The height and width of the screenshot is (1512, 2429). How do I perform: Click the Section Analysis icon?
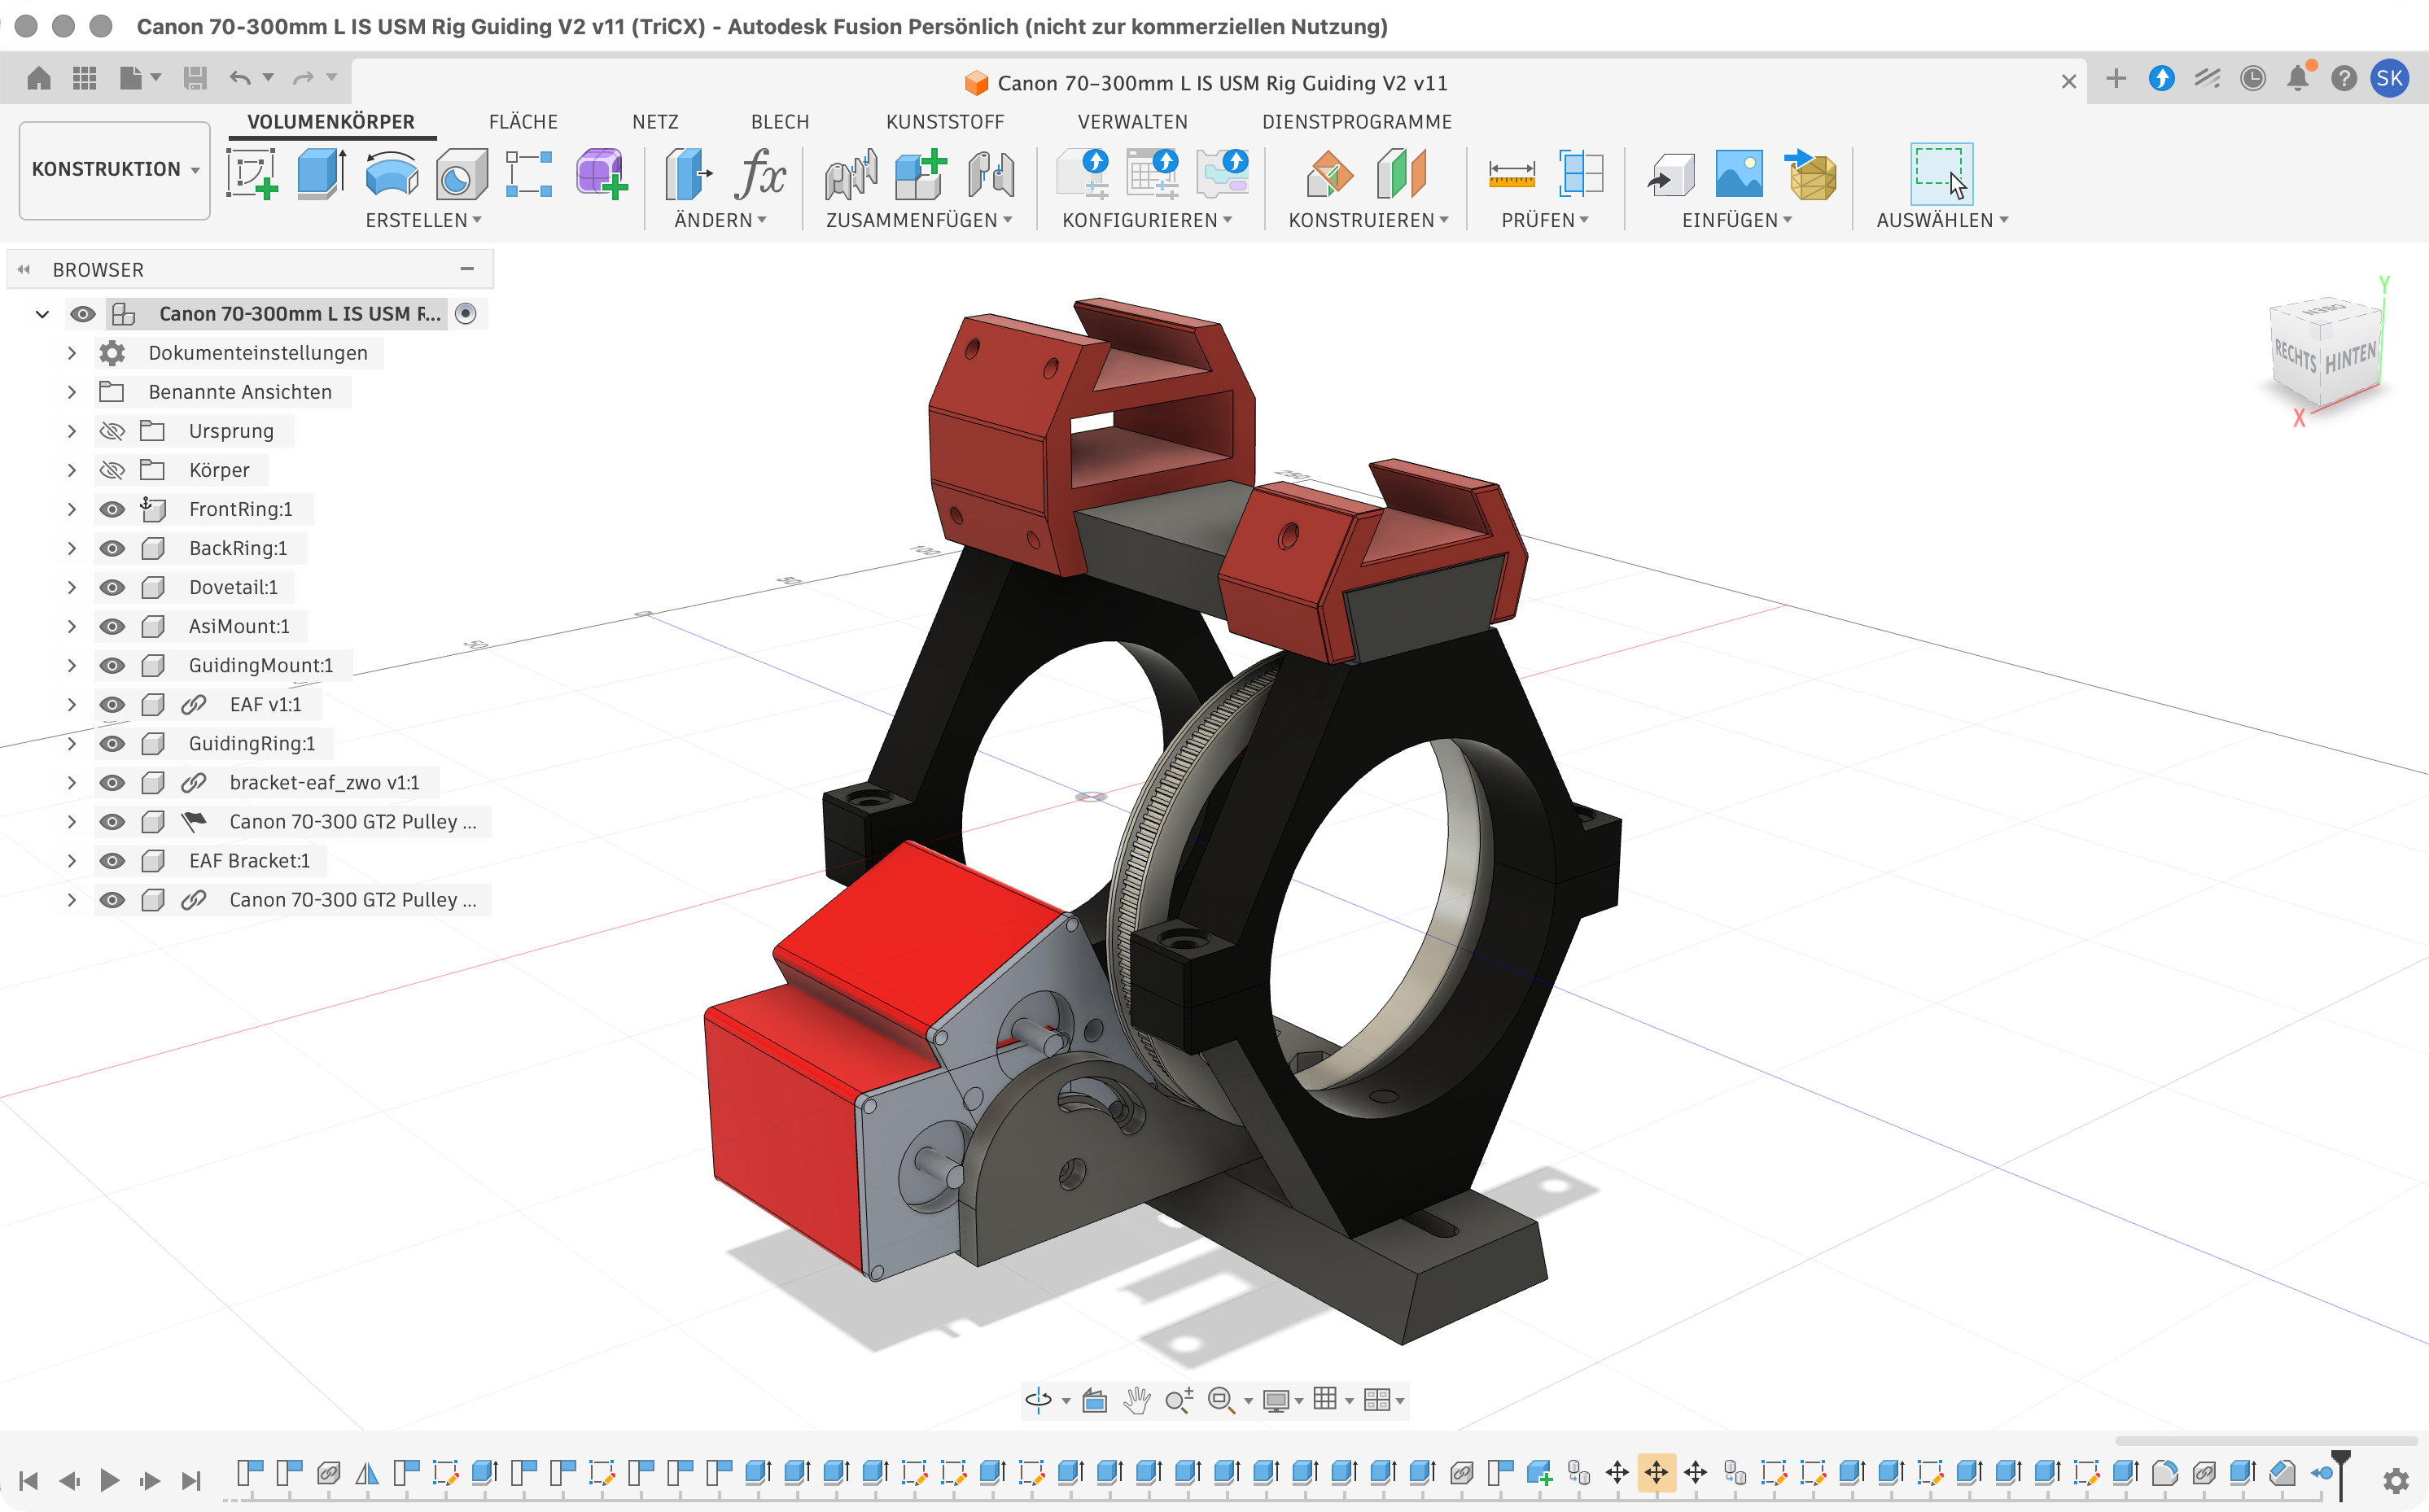click(x=1581, y=174)
